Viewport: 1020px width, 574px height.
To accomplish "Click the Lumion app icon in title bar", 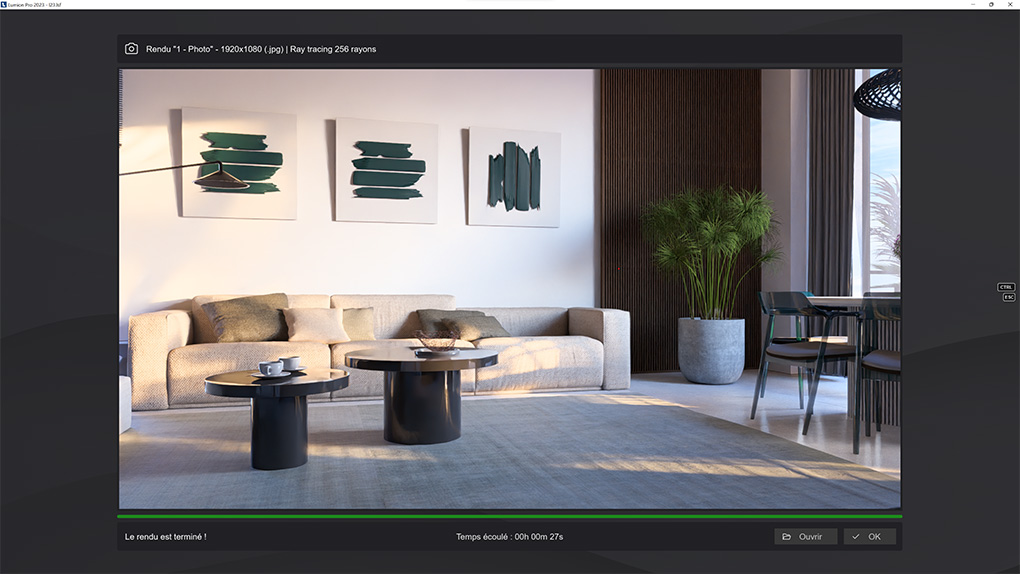I will click(x=4, y=5).
